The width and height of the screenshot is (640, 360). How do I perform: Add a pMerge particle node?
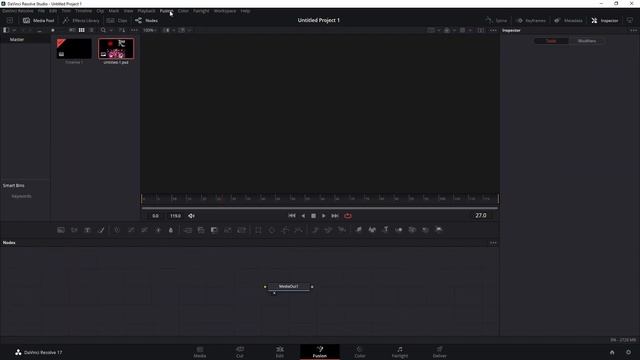tap(328, 230)
